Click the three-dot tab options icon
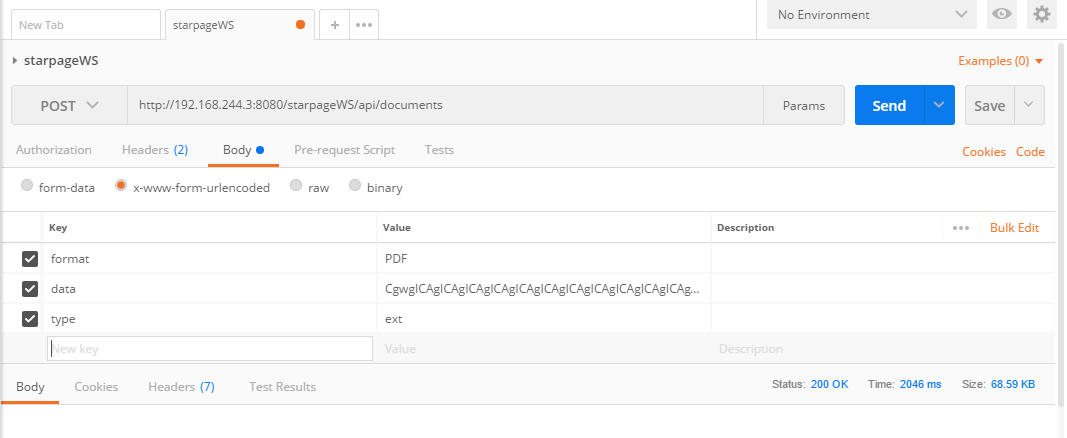Viewport: 1067px width, 438px height. pos(364,25)
